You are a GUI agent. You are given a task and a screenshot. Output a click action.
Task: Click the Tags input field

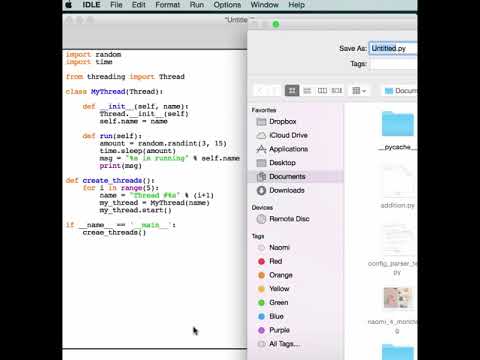tap(393, 64)
